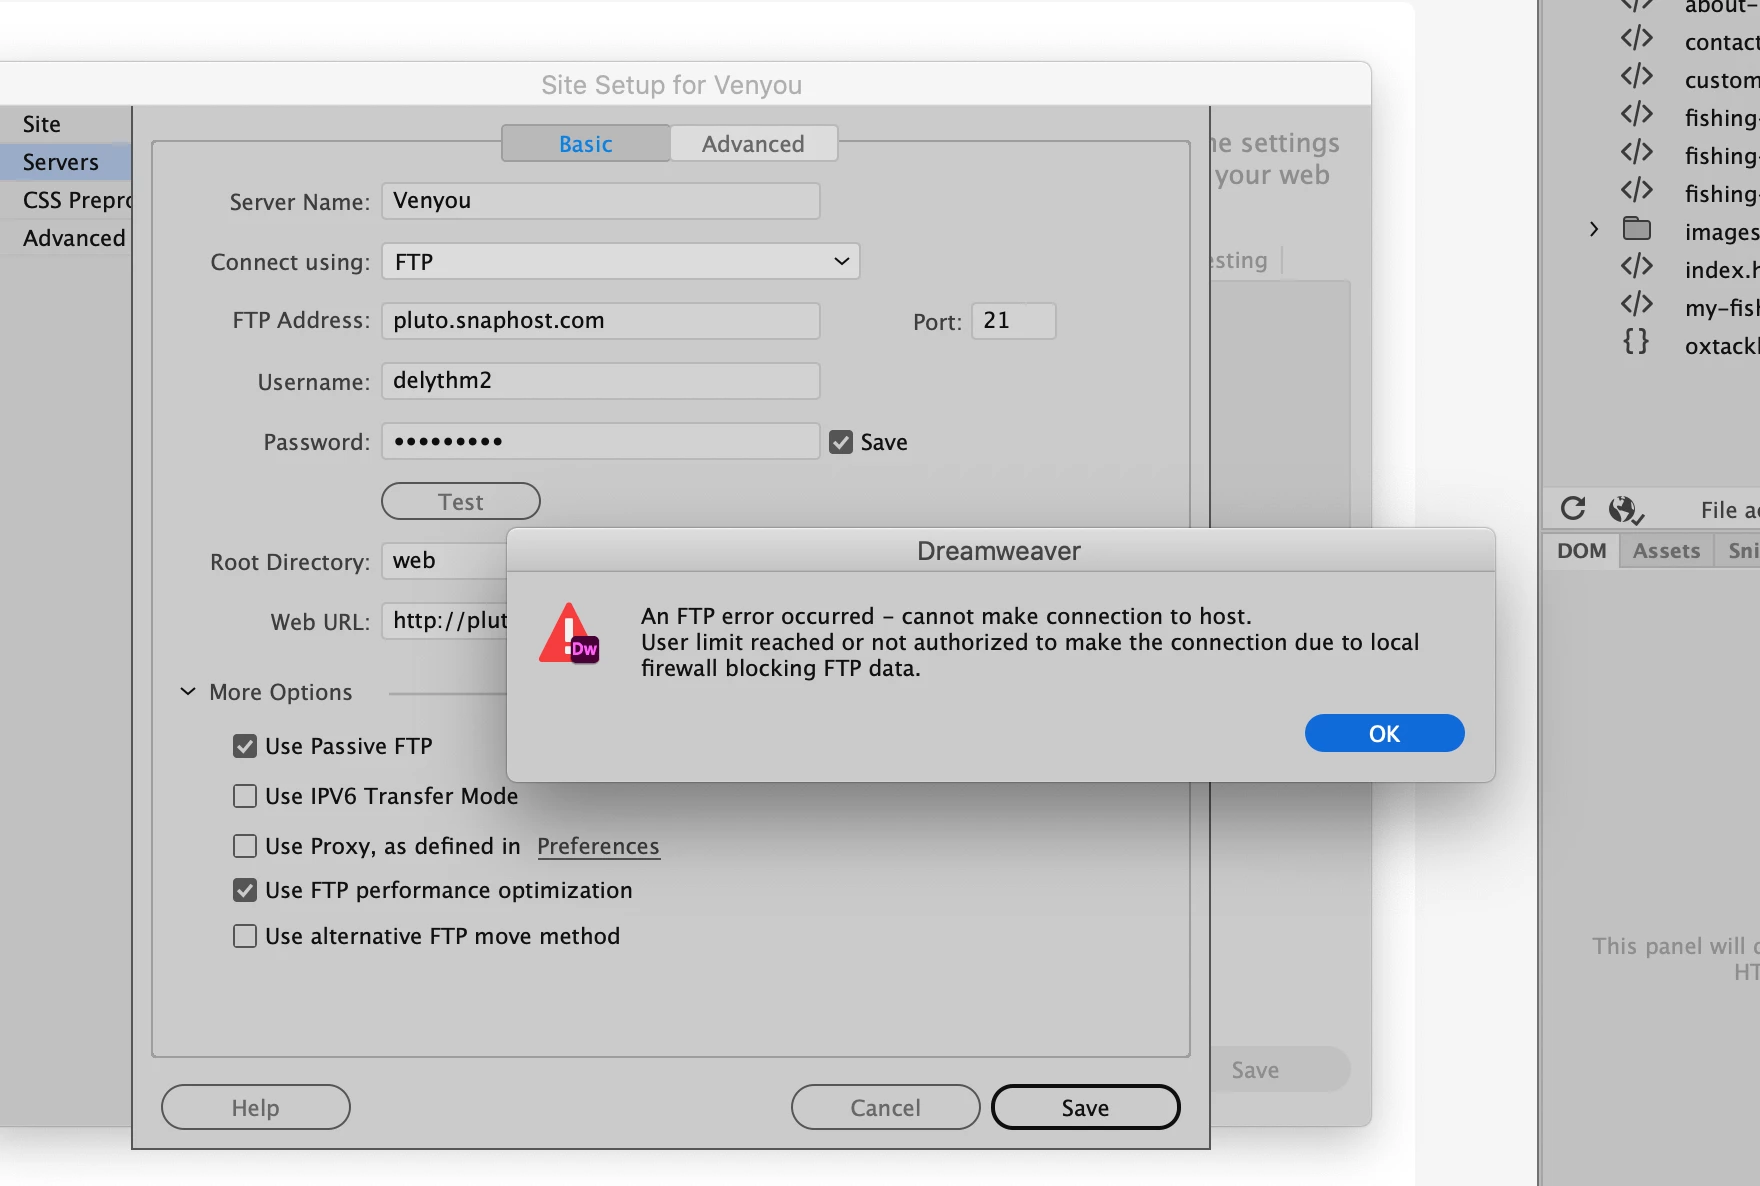Viewport: 1760px width, 1186px height.
Task: Enable Use alternative FTP move method
Action: pyautogui.click(x=245, y=936)
